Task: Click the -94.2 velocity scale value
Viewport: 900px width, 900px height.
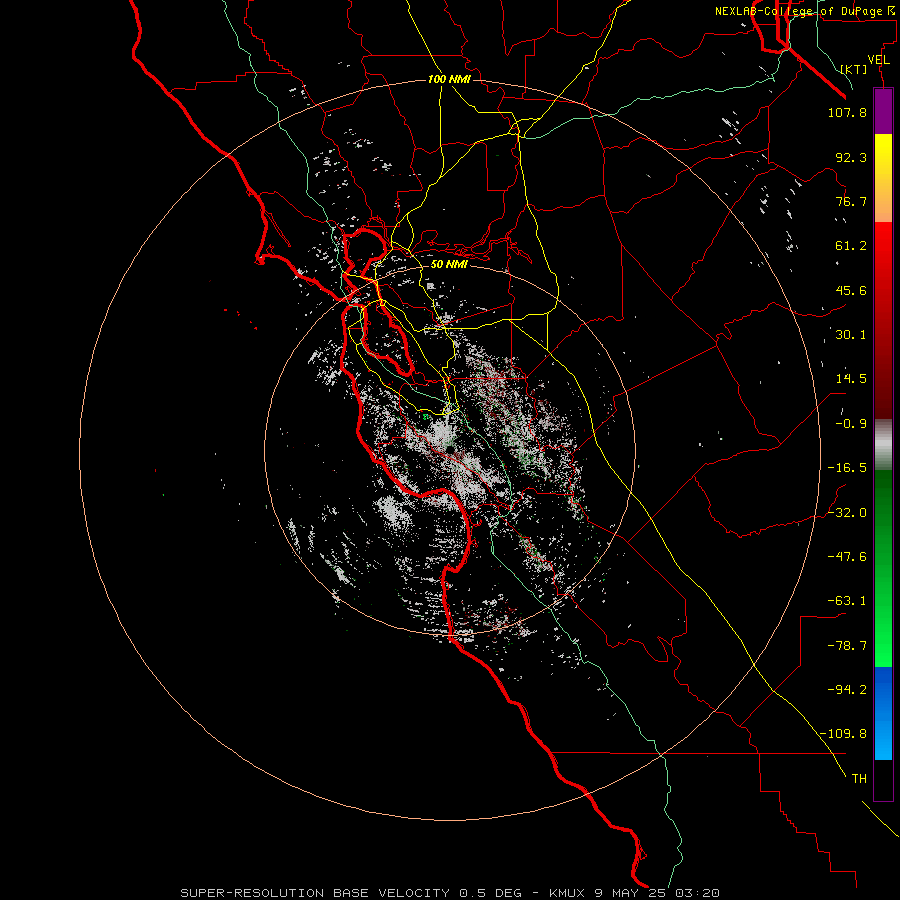Action: (x=847, y=689)
